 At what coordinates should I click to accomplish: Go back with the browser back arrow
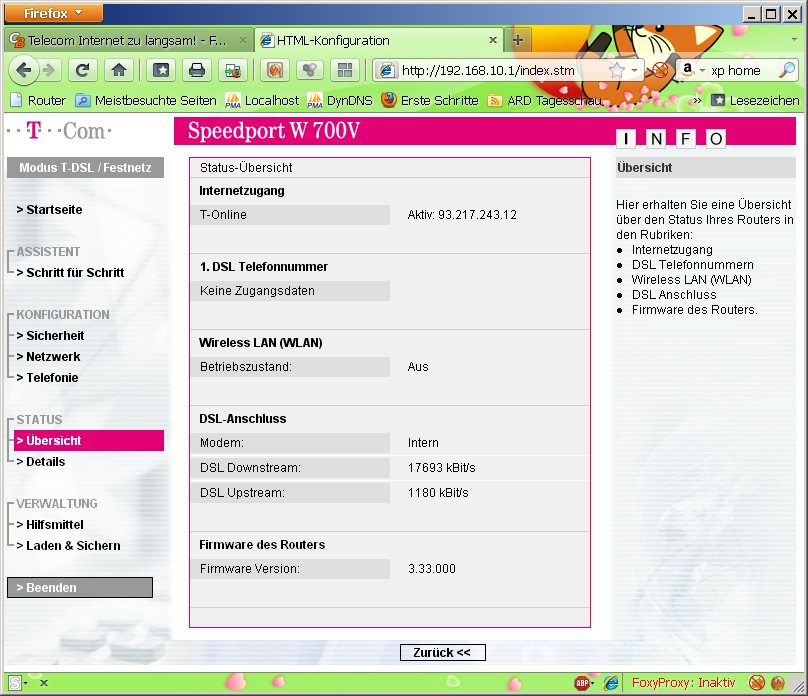[x=24, y=70]
